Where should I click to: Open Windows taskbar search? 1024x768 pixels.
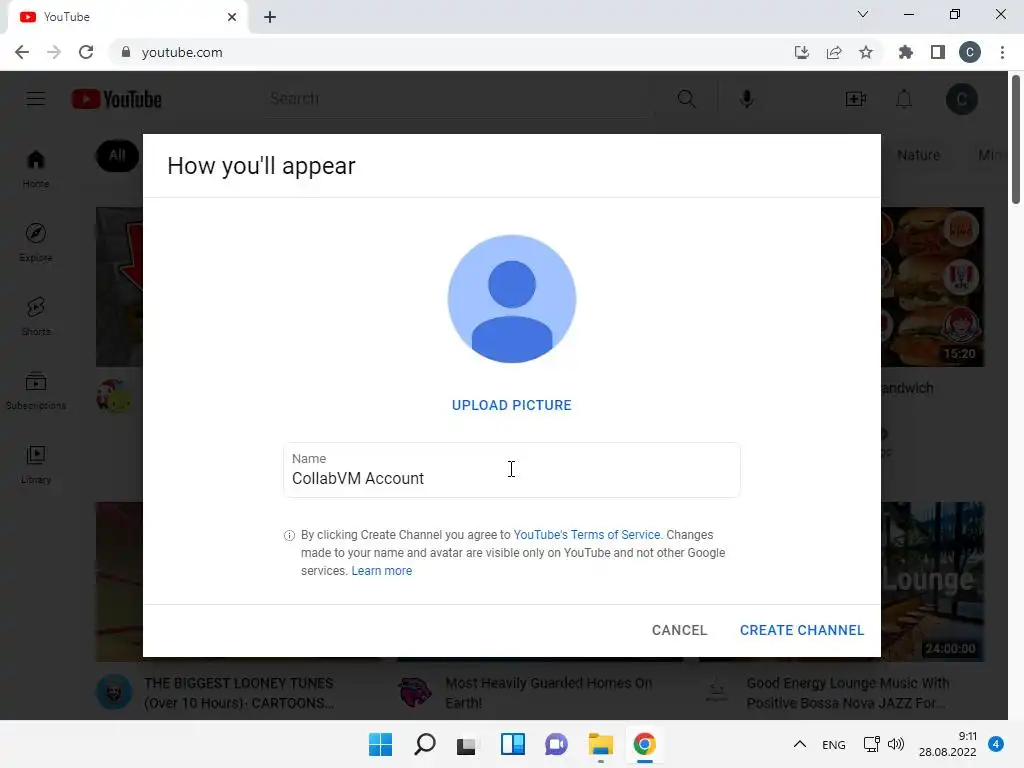pyautogui.click(x=424, y=744)
